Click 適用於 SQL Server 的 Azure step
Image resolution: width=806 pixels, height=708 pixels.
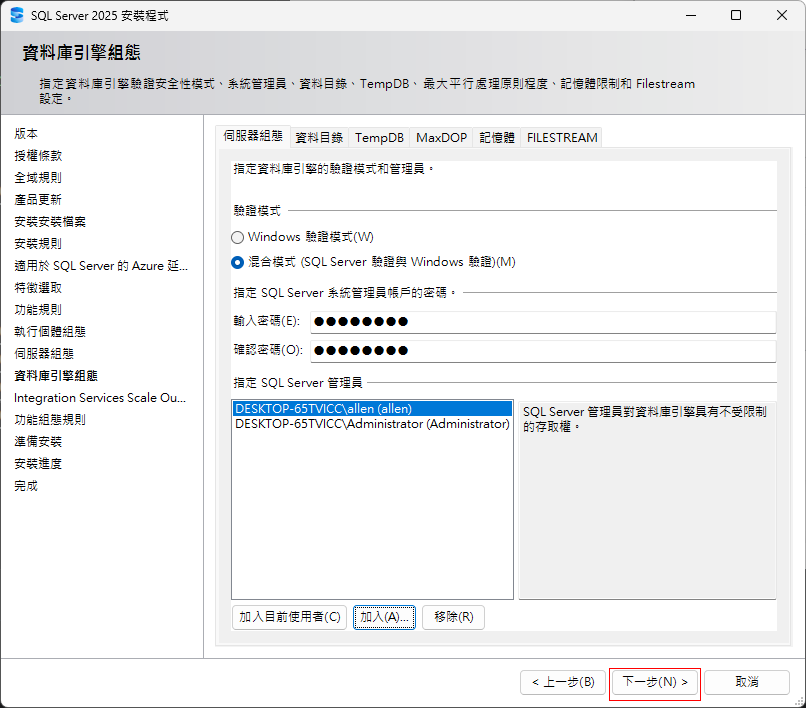tap(101, 266)
